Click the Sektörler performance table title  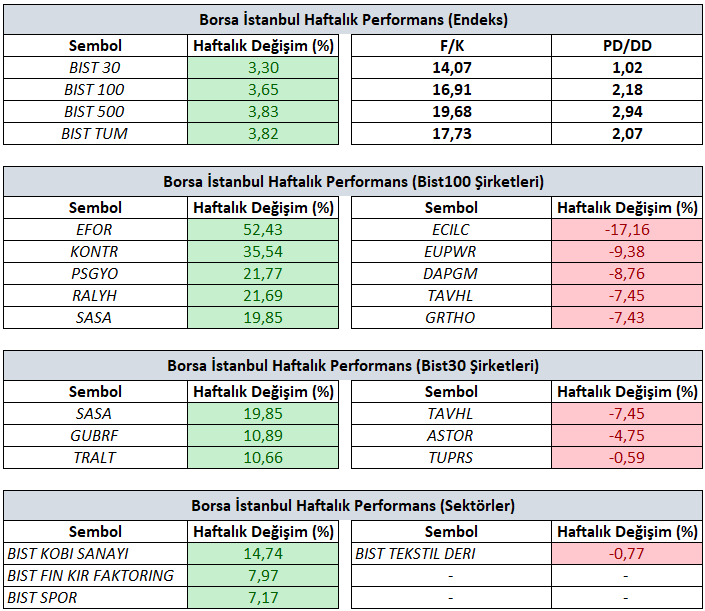(353, 505)
